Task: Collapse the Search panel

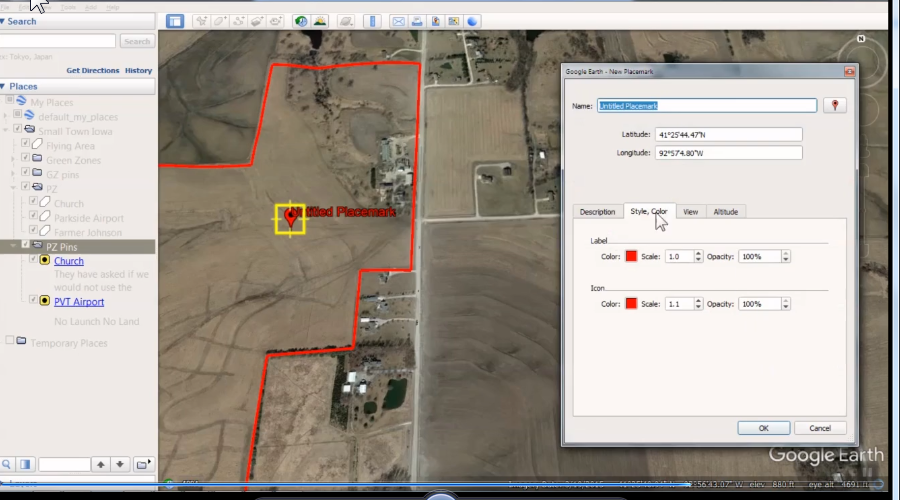Action: [x=3, y=21]
